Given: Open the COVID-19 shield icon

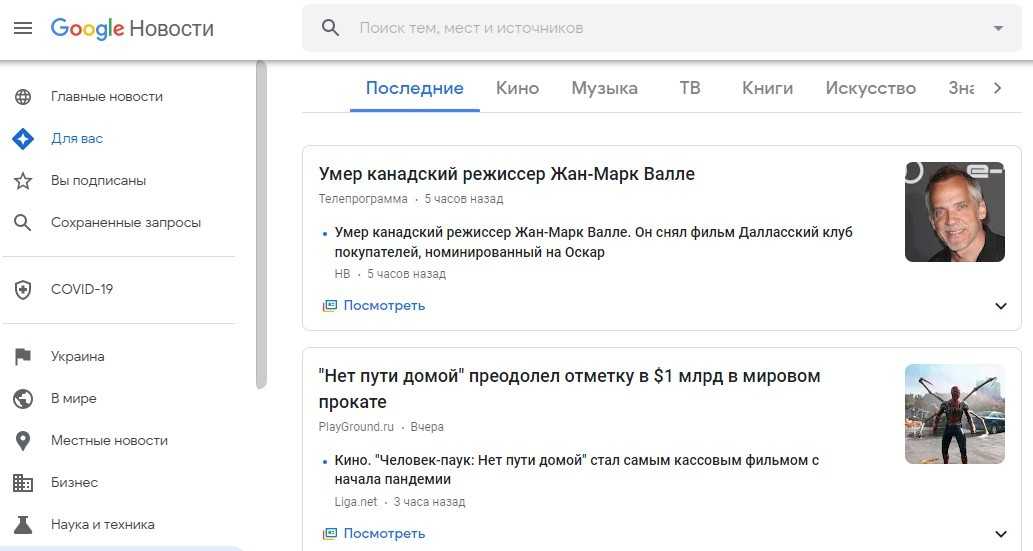Looking at the screenshot, I should [23, 290].
